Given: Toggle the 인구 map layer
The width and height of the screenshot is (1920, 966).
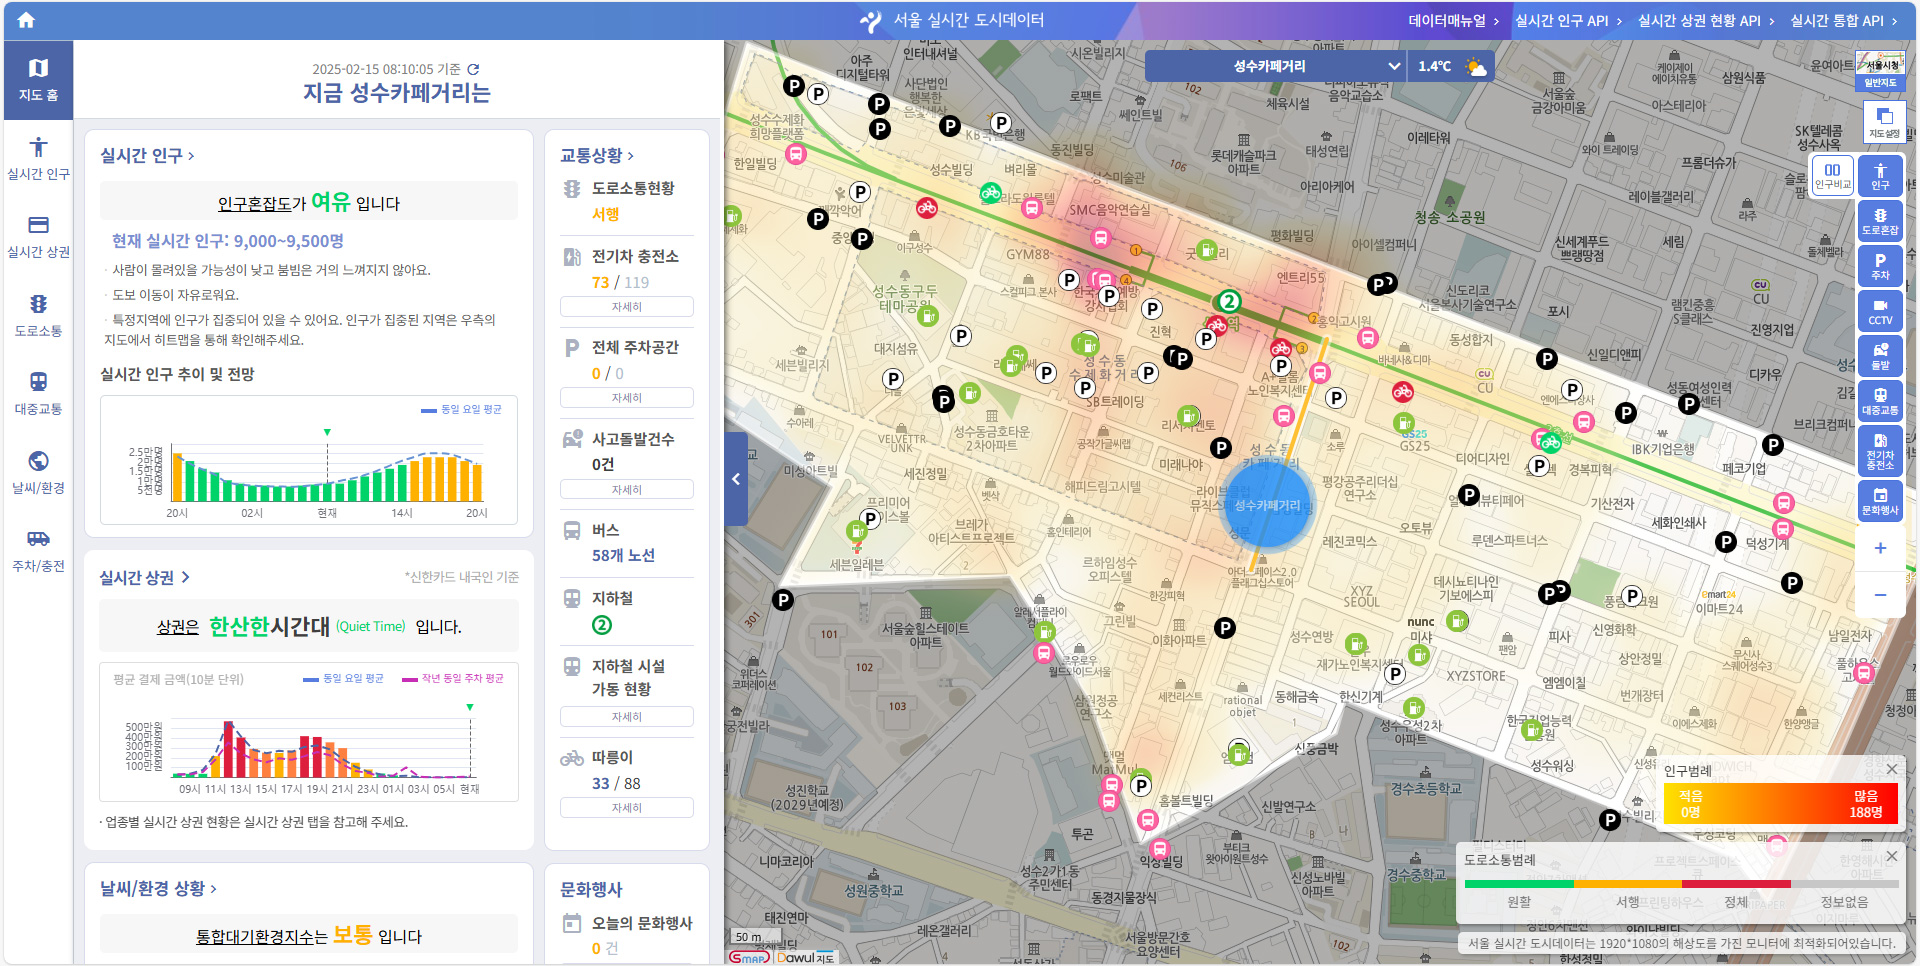Looking at the screenshot, I should coord(1880,175).
